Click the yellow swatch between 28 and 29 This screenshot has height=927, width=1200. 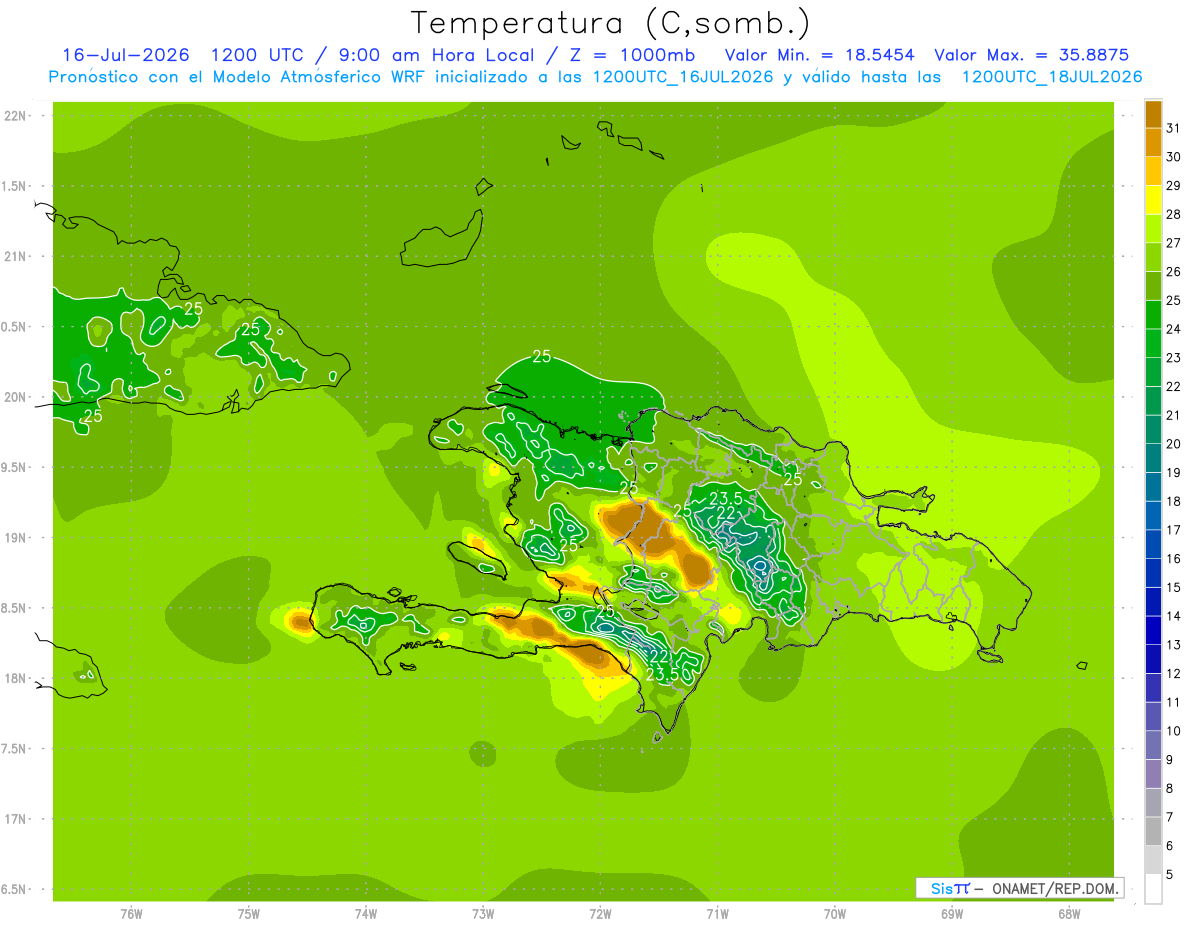tap(1153, 200)
